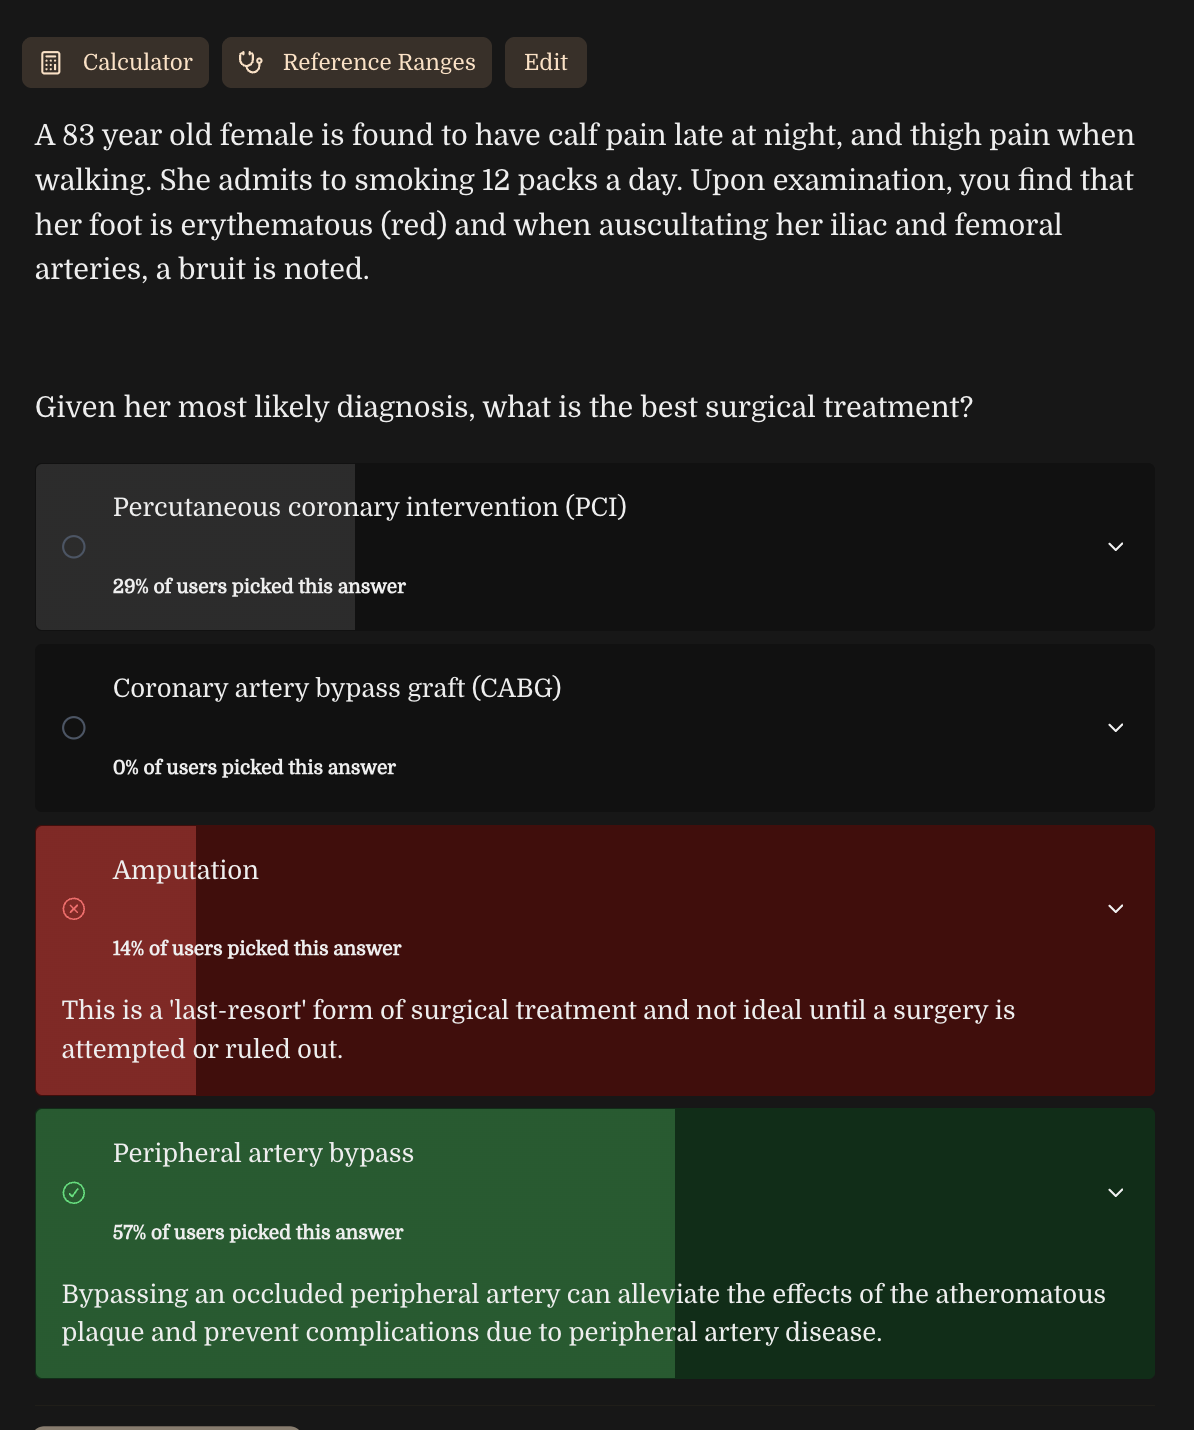
Task: Click the Percutaneous coronary intervention answer text
Action: coord(370,507)
